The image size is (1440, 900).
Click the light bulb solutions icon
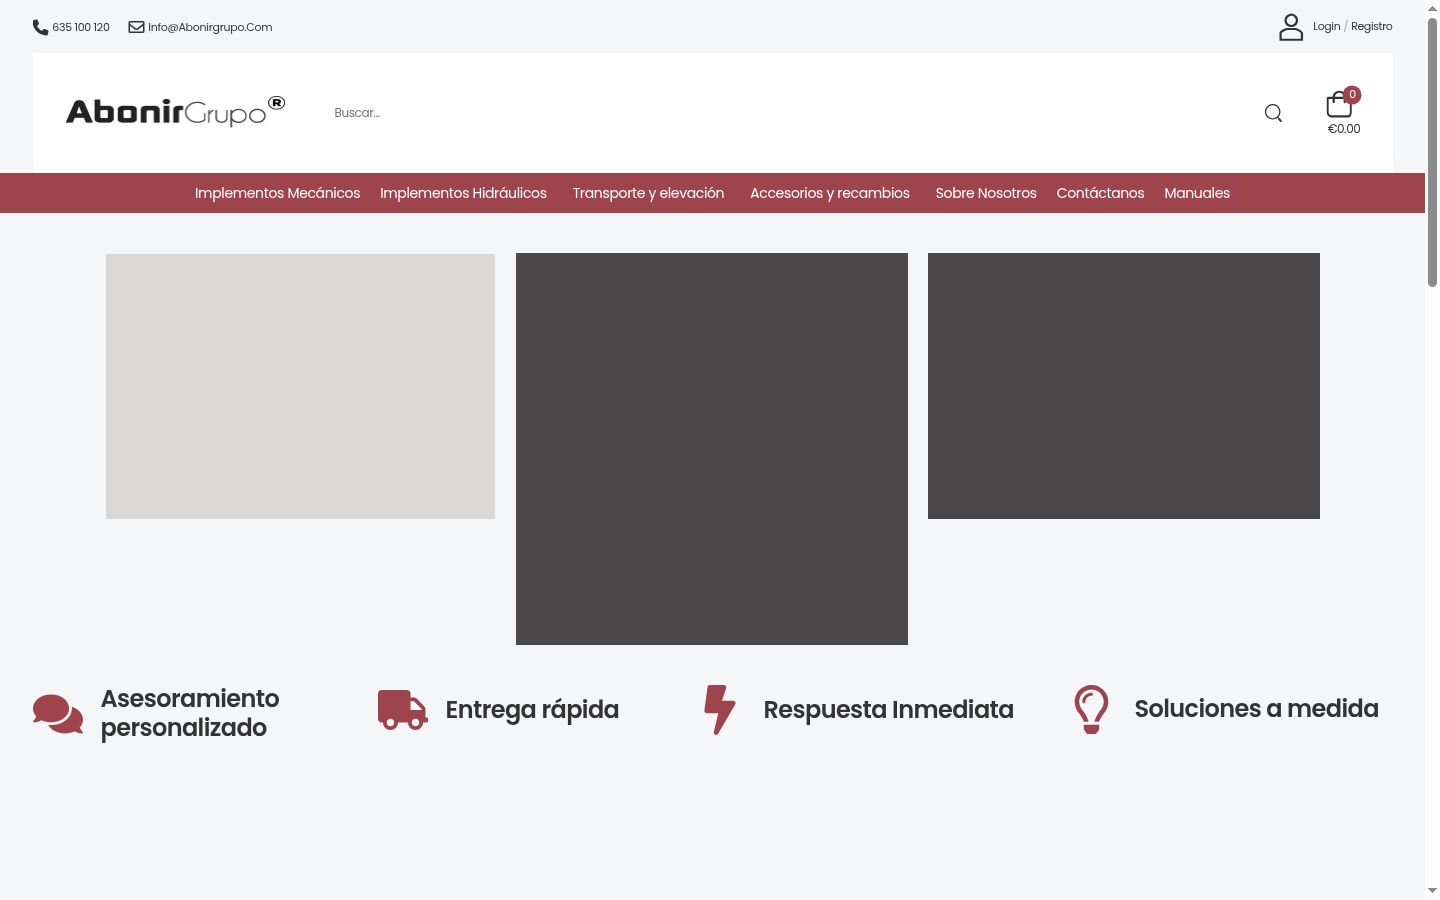point(1091,709)
